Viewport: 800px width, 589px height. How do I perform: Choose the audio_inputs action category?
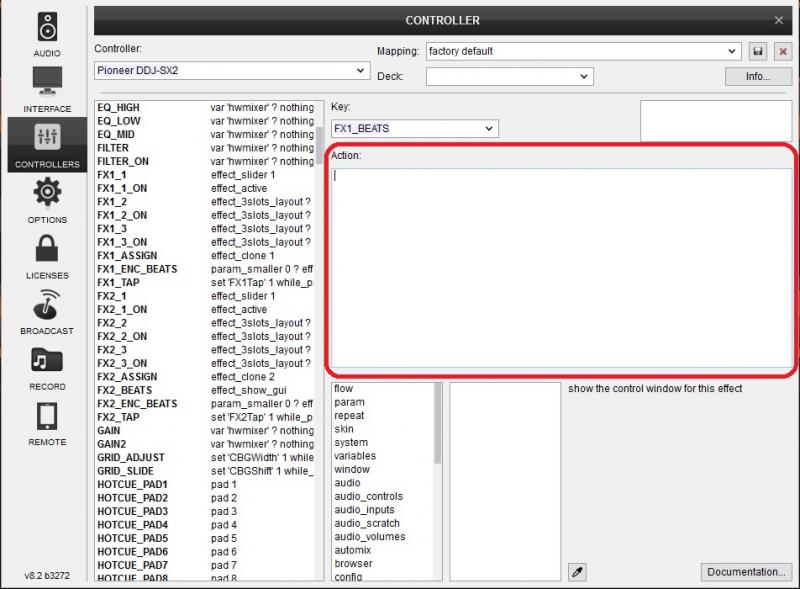383,509
